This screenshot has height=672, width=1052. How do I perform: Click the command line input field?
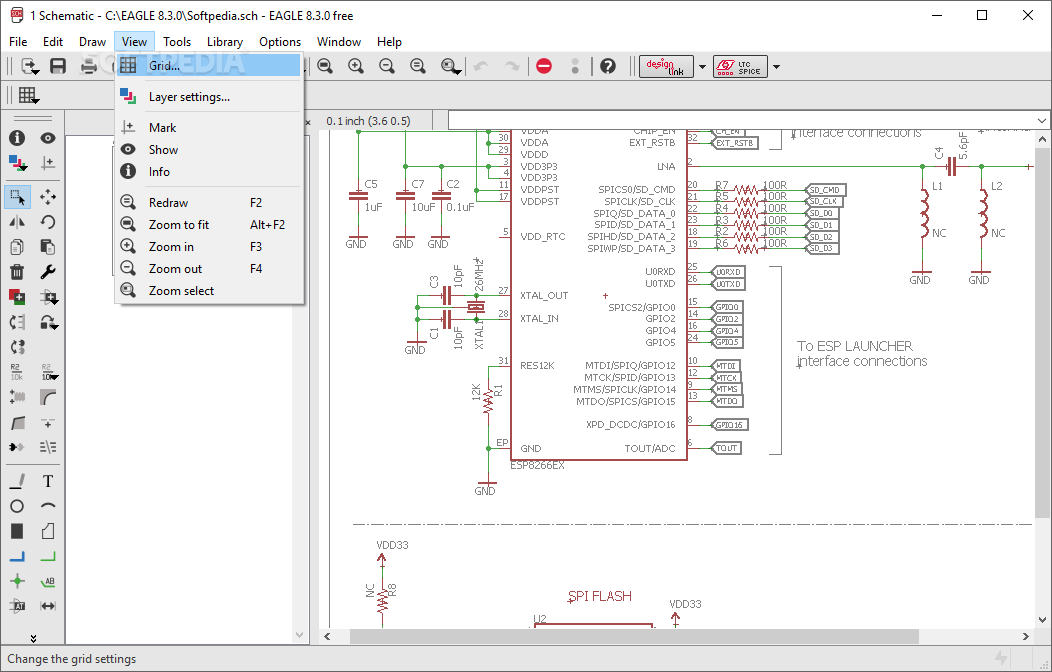pos(741,121)
